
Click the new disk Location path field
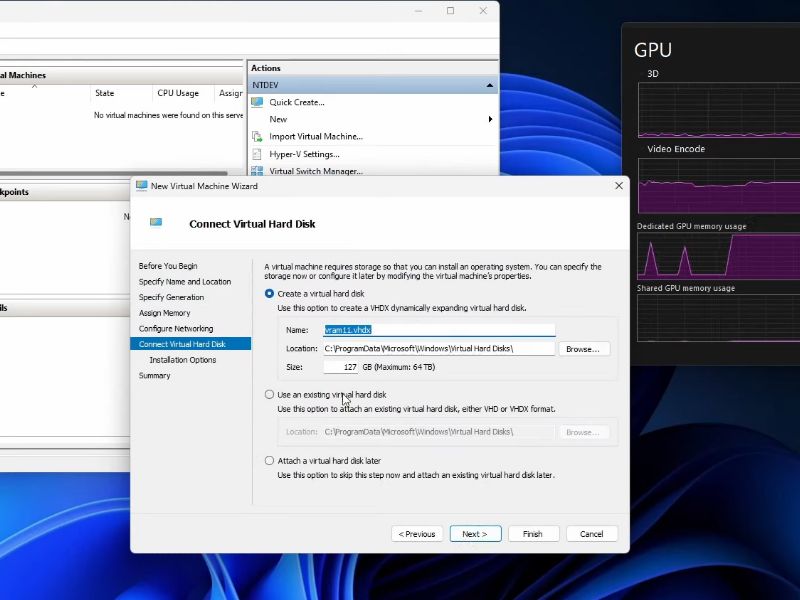click(x=439, y=348)
